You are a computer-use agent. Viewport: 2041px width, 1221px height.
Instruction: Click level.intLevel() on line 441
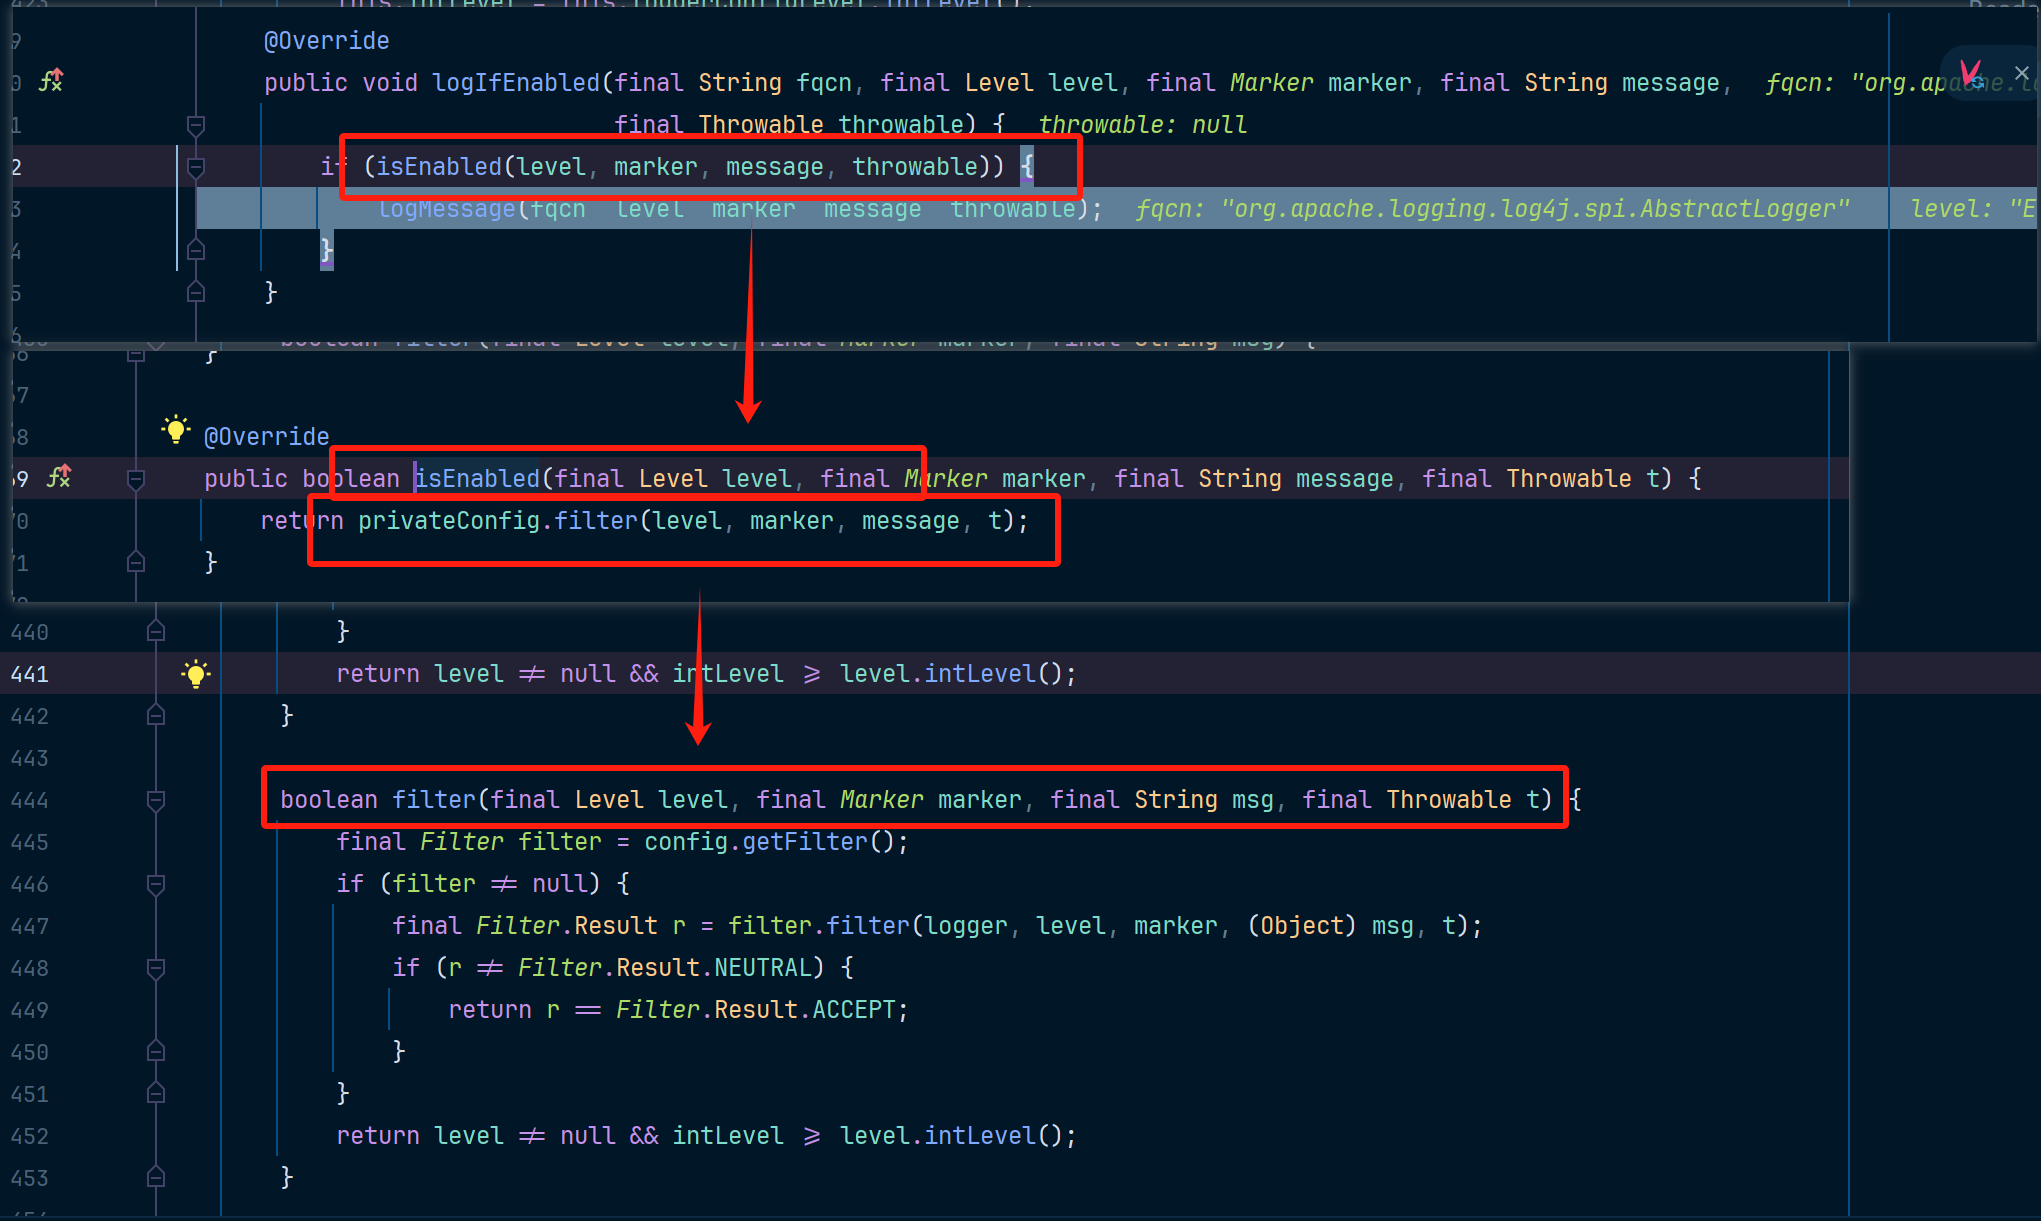[950, 674]
